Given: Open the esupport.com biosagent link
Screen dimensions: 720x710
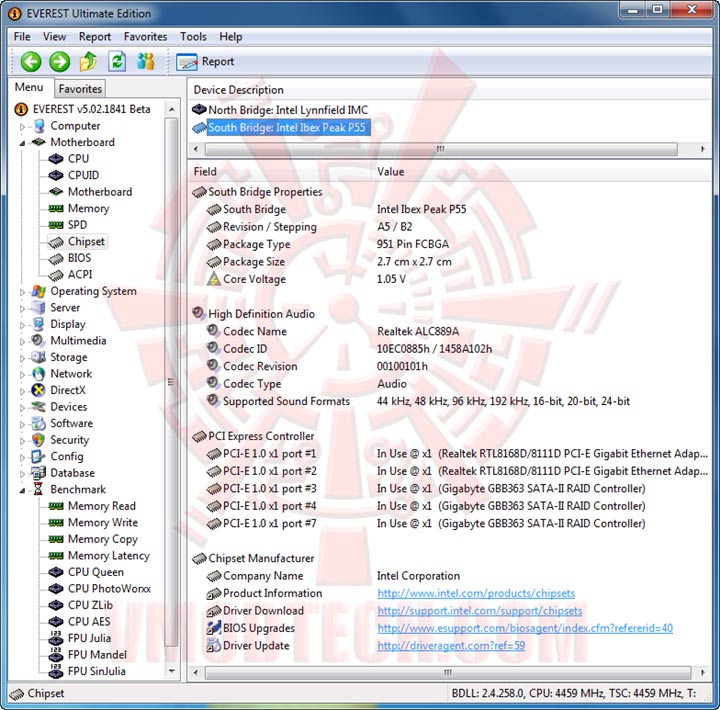Looking at the screenshot, I should [x=525, y=628].
